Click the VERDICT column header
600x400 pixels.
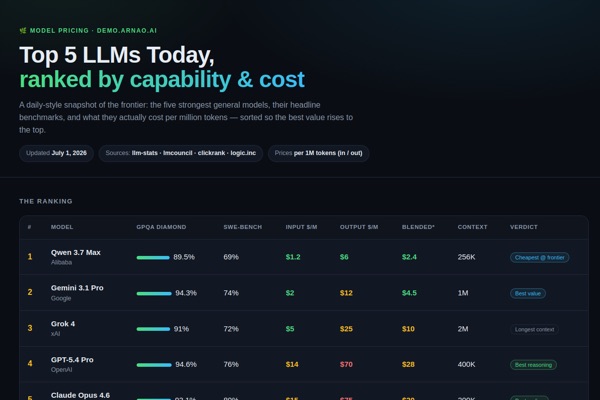pos(524,227)
